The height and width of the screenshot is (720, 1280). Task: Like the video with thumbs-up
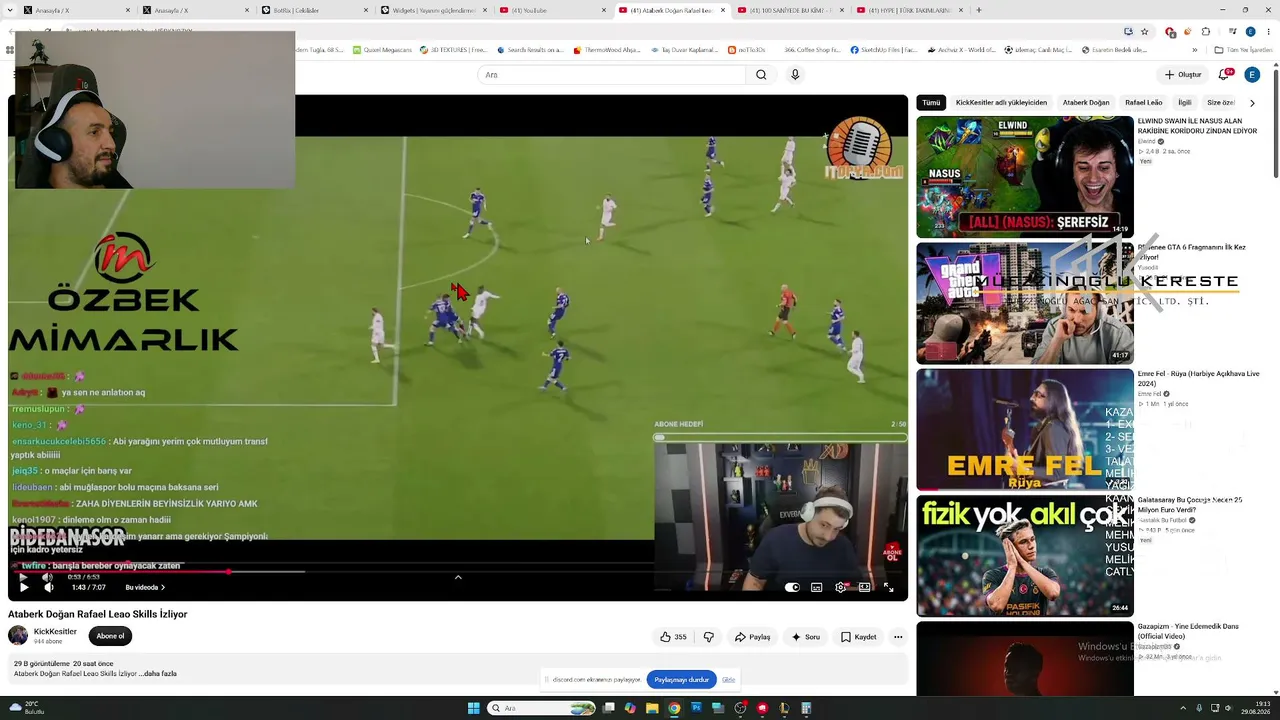point(673,637)
